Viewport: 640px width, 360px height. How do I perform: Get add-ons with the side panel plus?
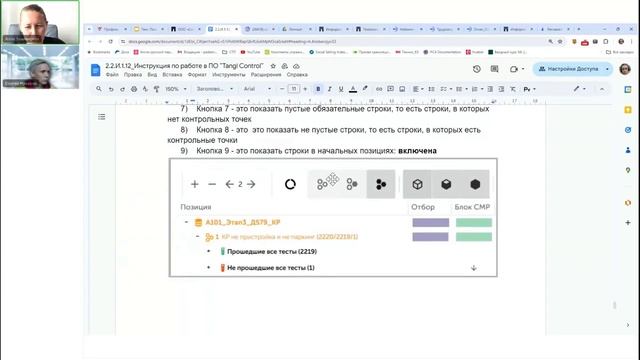628,223
